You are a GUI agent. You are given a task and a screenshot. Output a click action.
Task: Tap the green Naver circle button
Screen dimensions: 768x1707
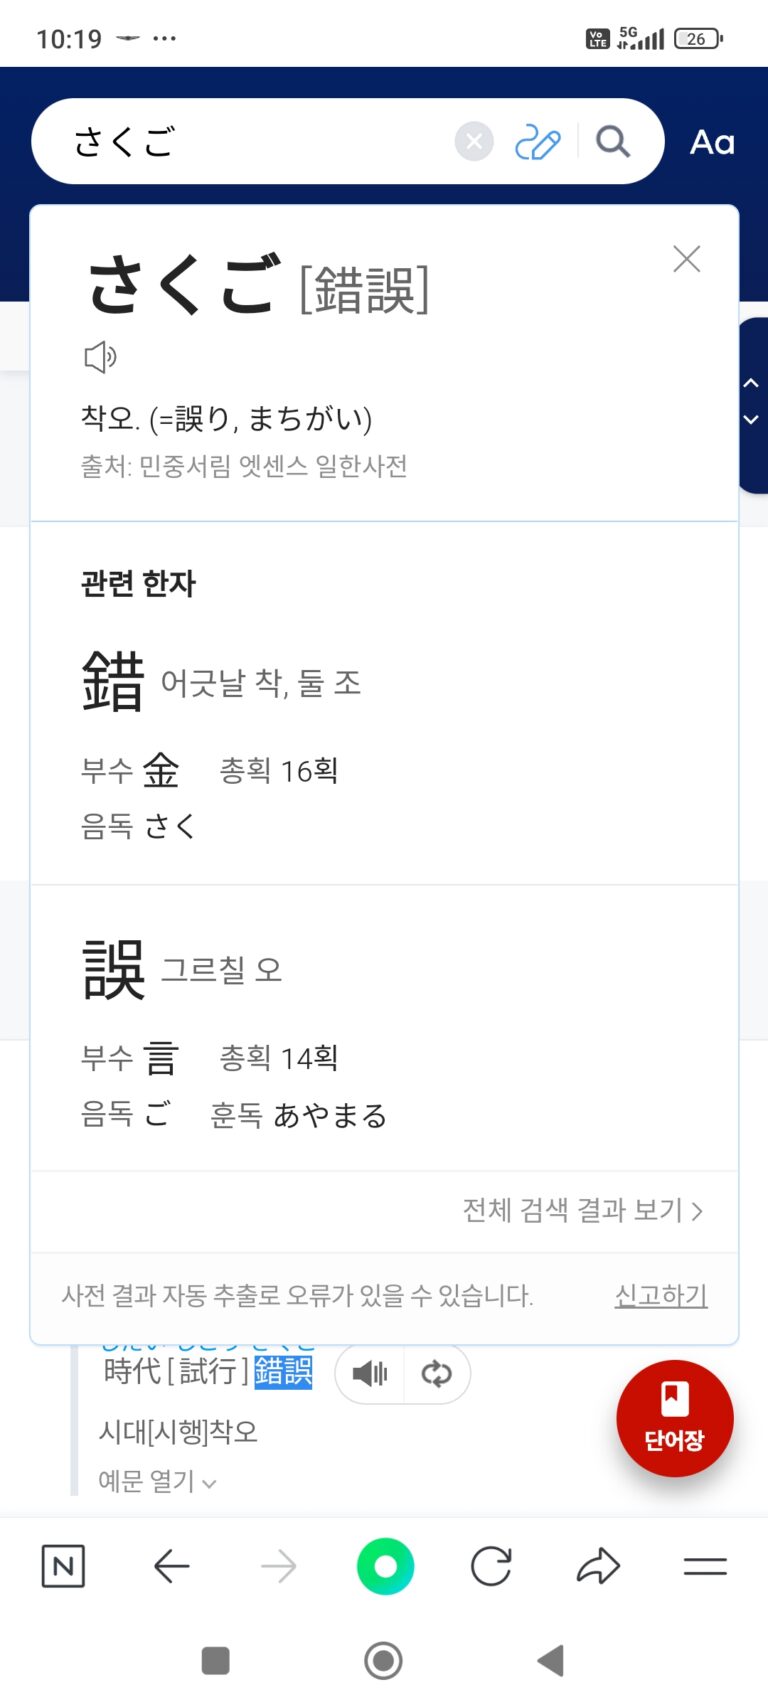click(385, 1566)
